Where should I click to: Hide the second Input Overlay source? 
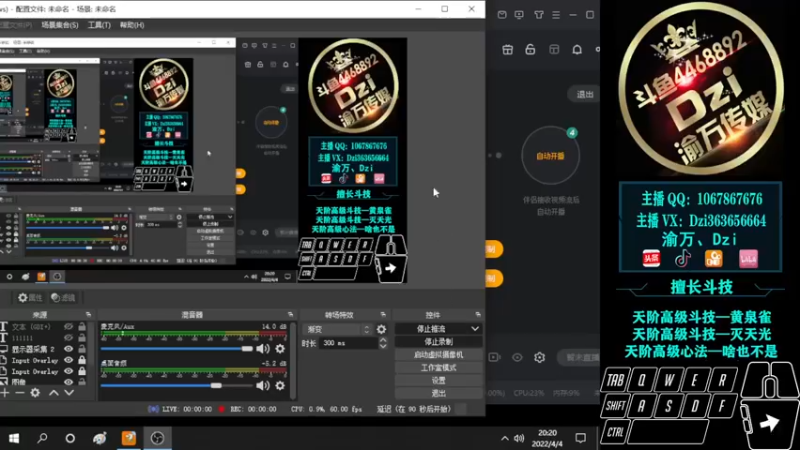[x=68, y=371]
